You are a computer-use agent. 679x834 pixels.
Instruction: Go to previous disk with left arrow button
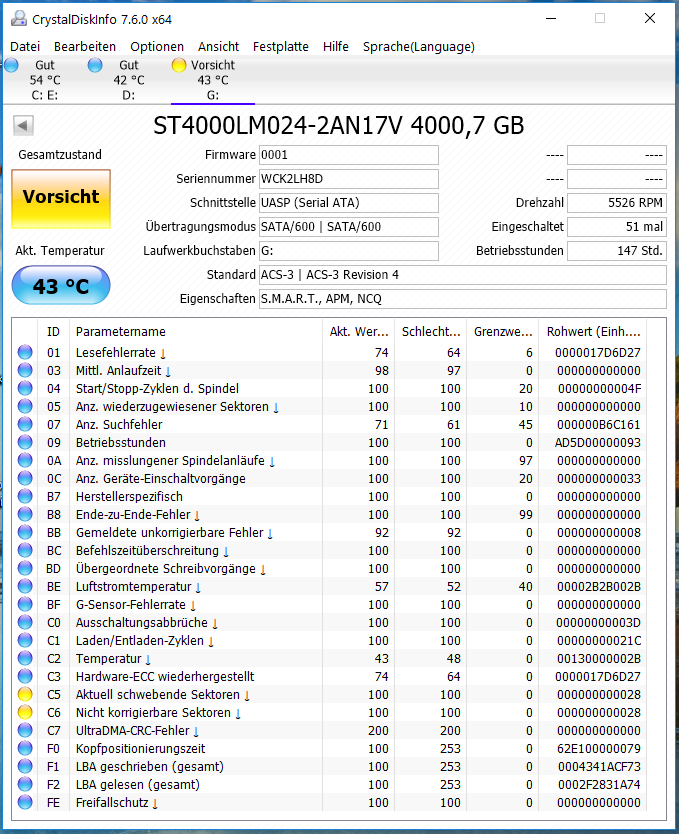pos(23,126)
